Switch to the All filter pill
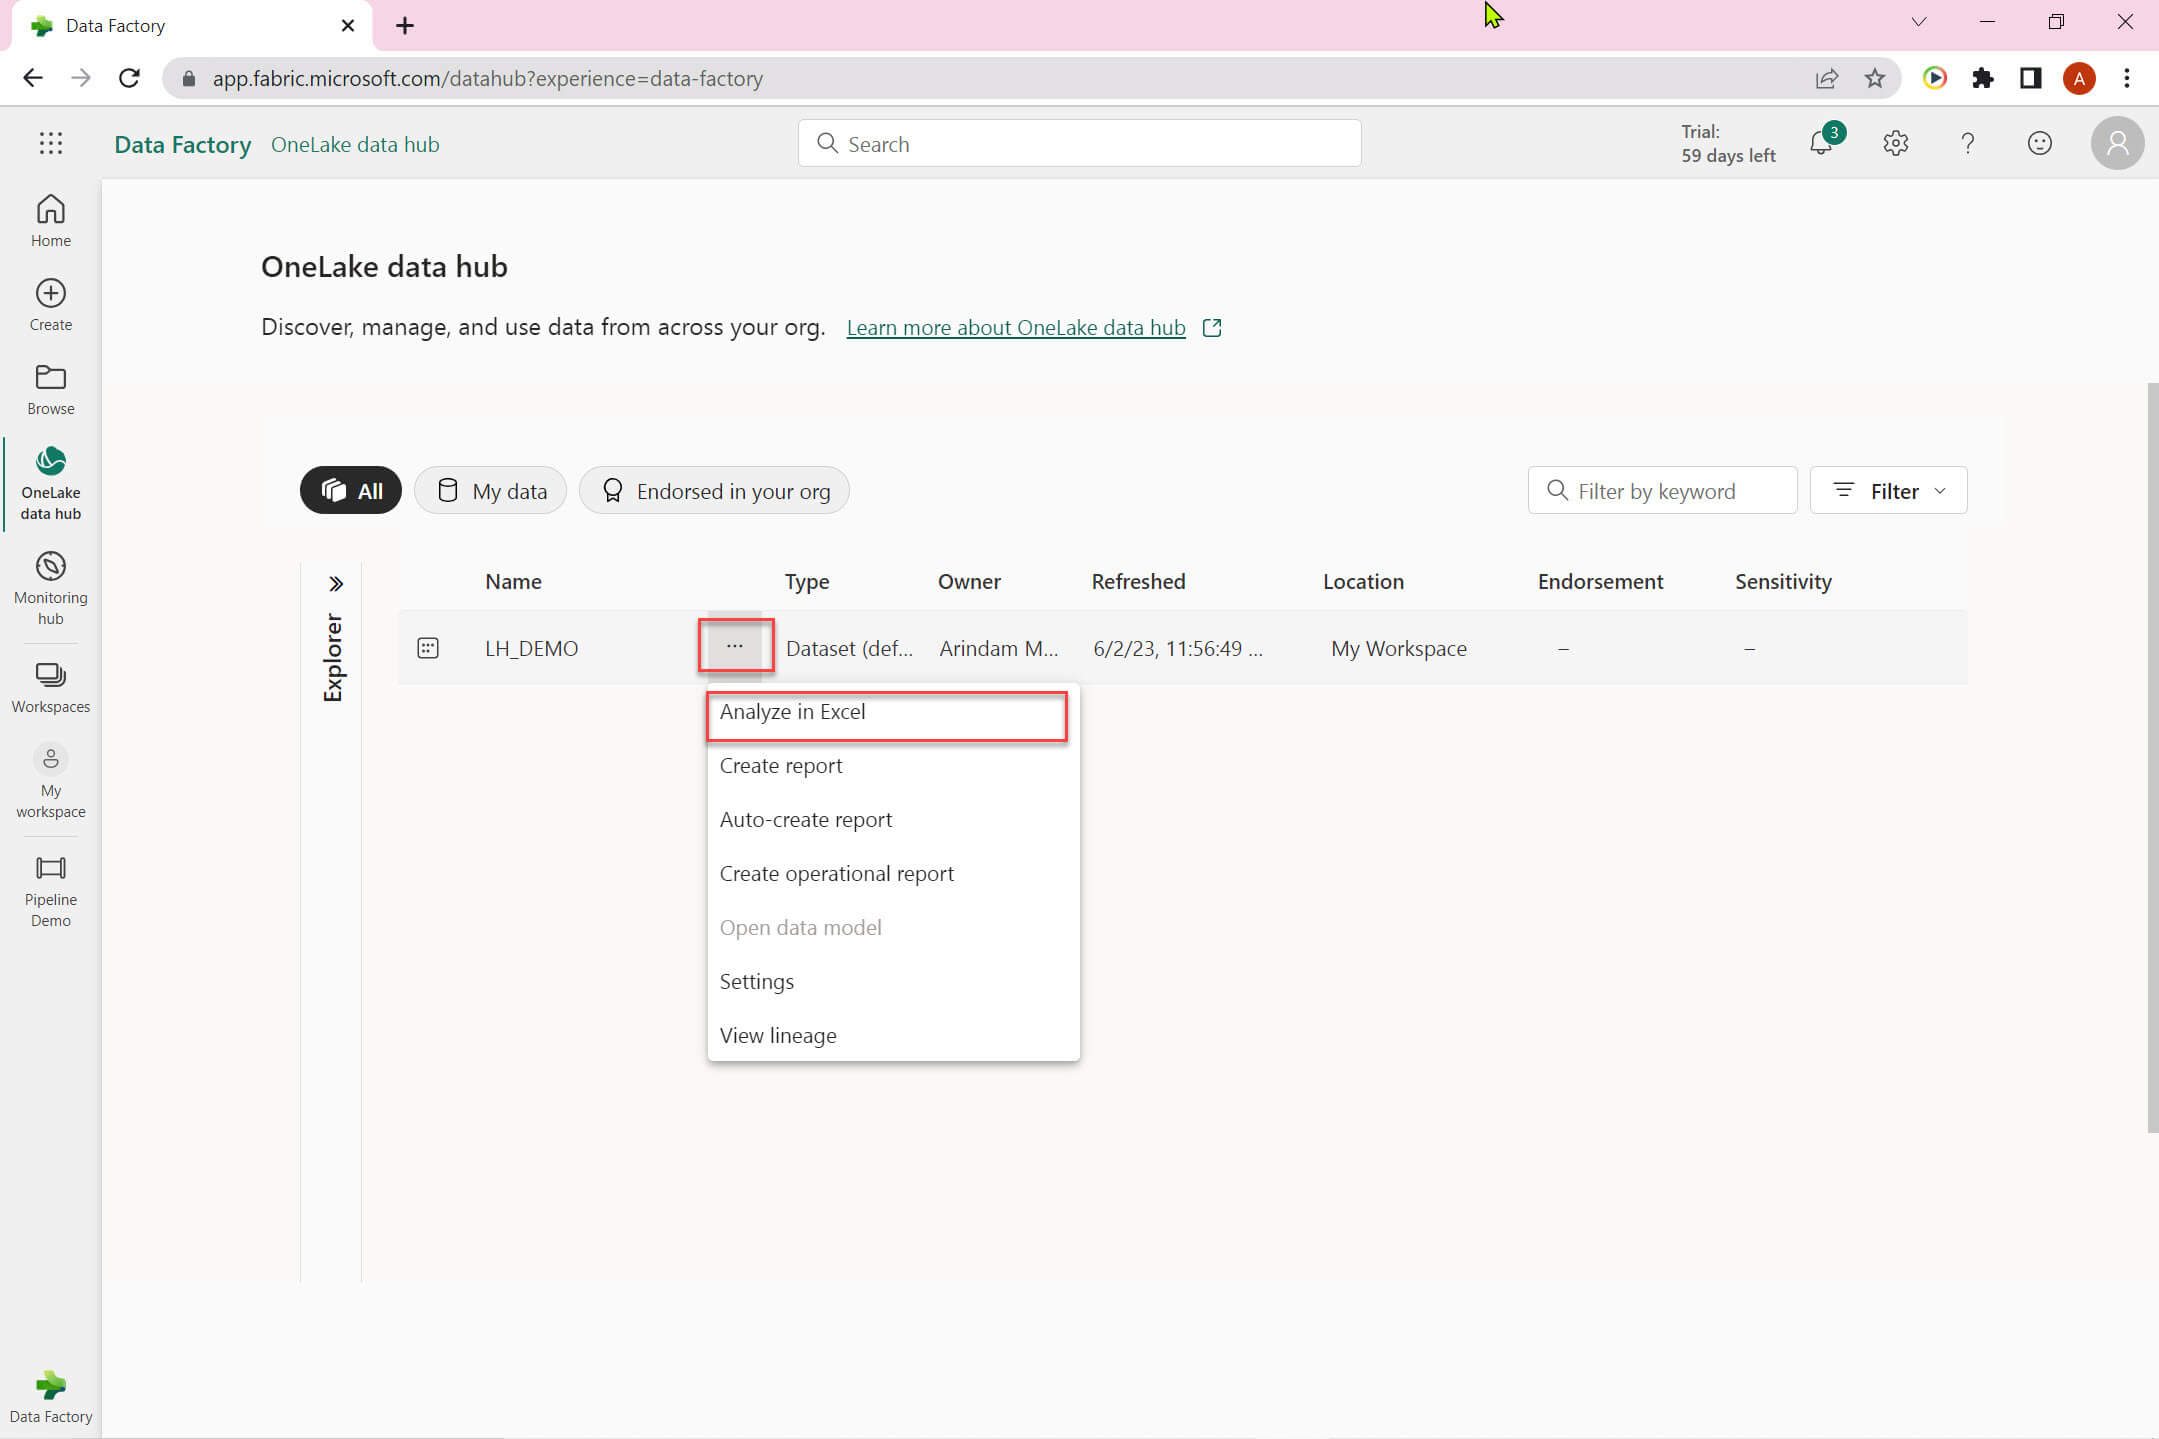Image resolution: width=2159 pixels, height=1439 pixels. 351,490
